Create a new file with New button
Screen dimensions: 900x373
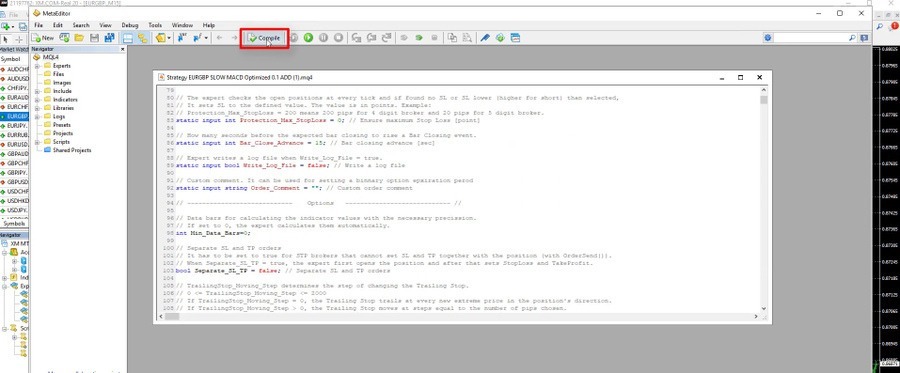tap(43, 38)
